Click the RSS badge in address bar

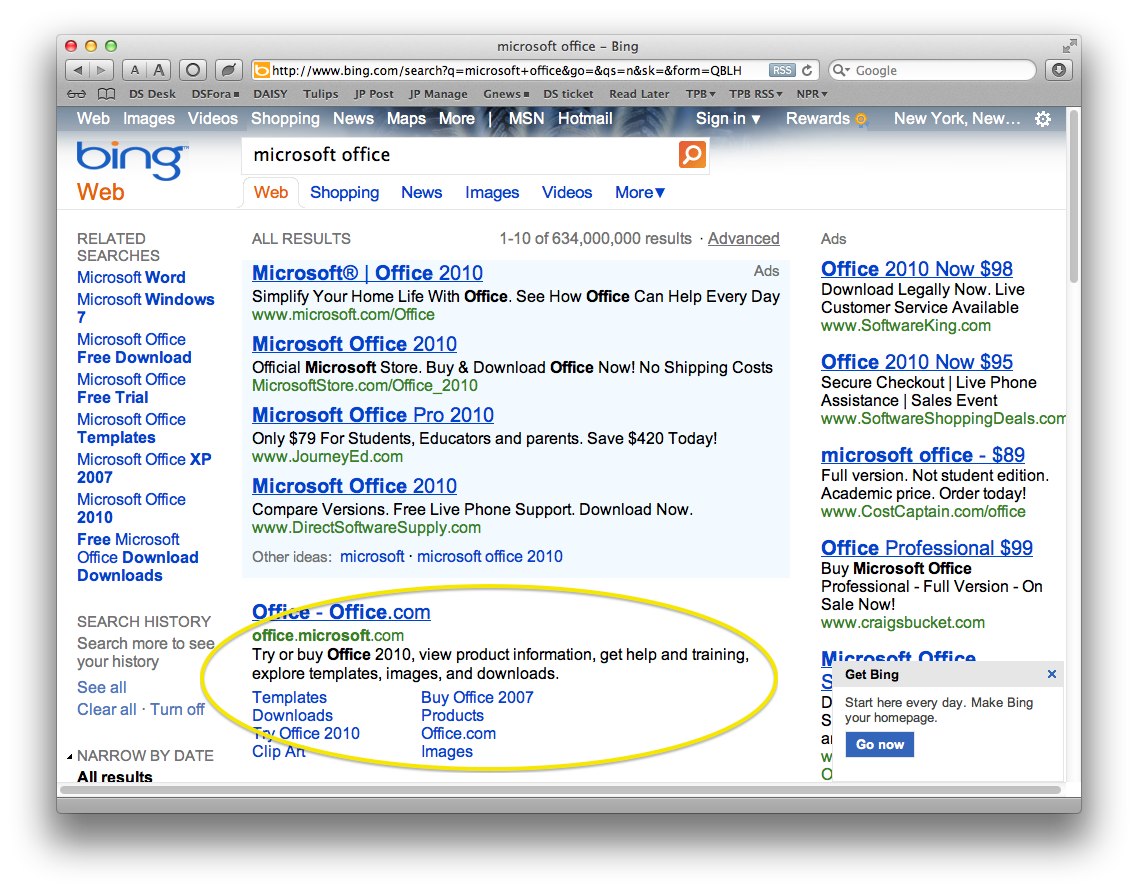click(x=782, y=71)
